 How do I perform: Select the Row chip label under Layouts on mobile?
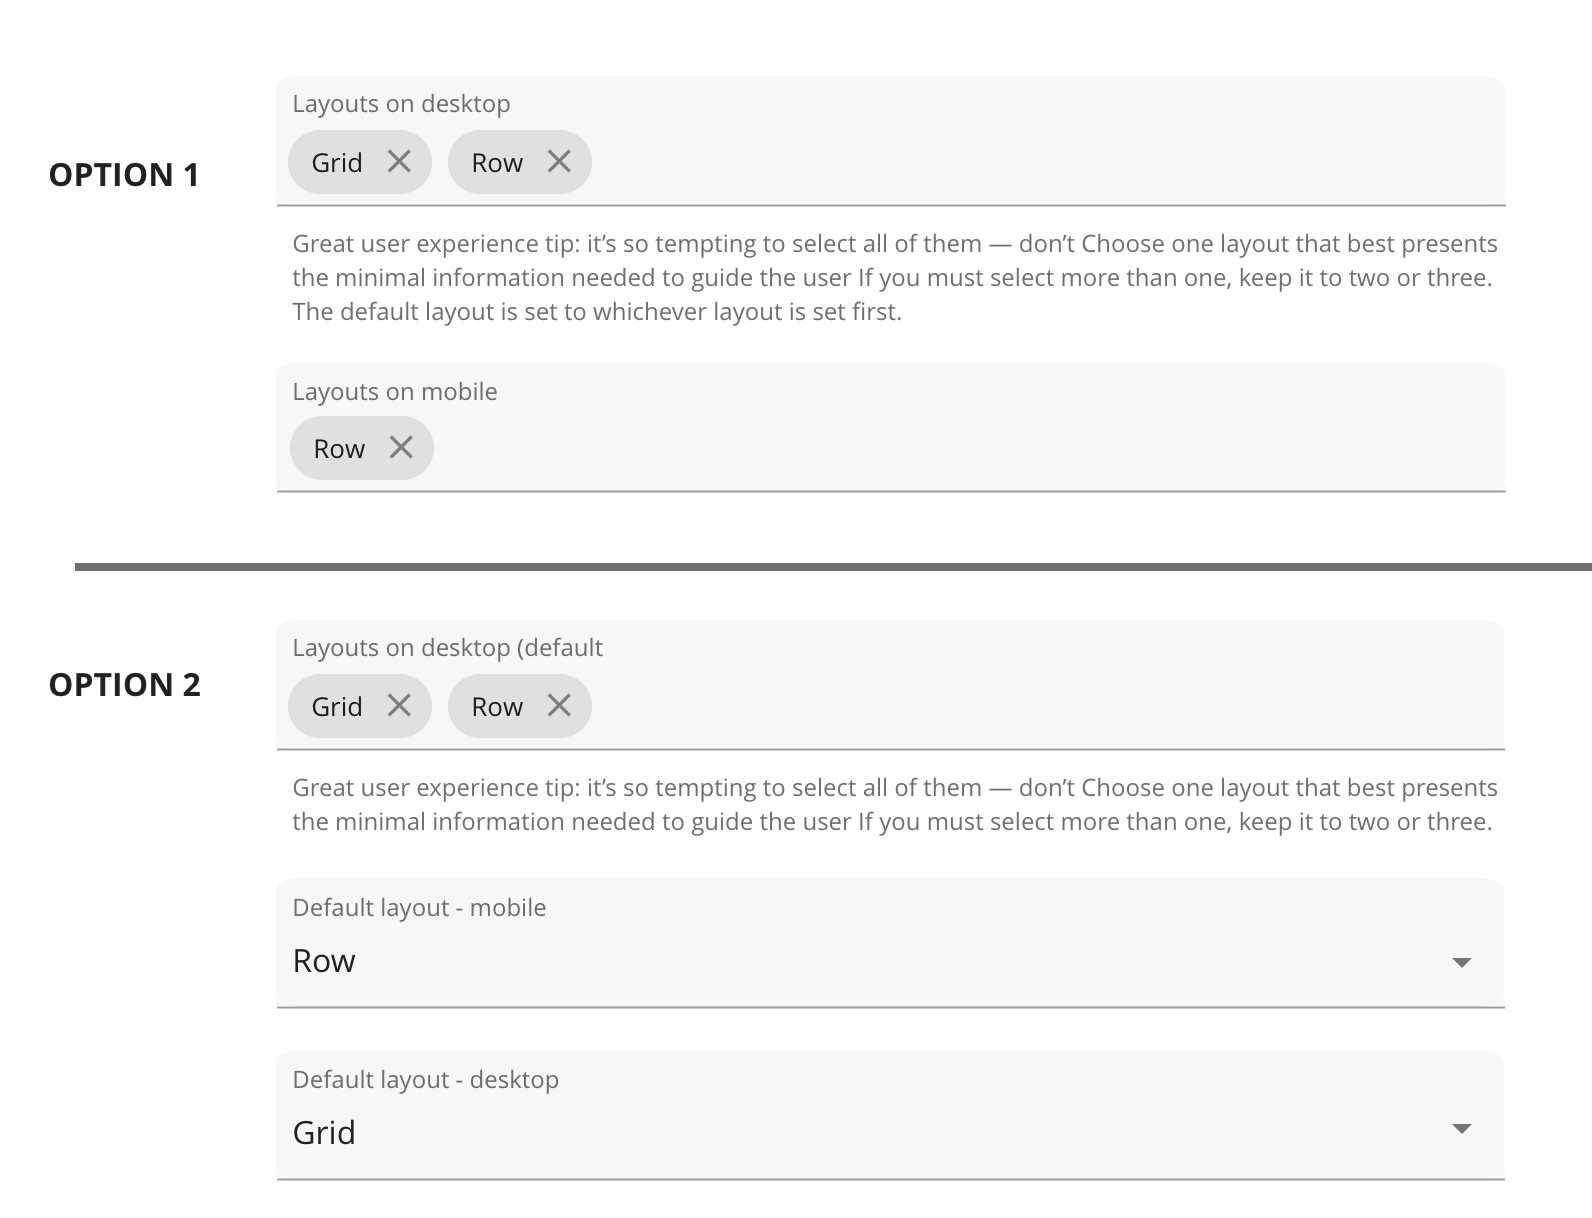pos(339,449)
